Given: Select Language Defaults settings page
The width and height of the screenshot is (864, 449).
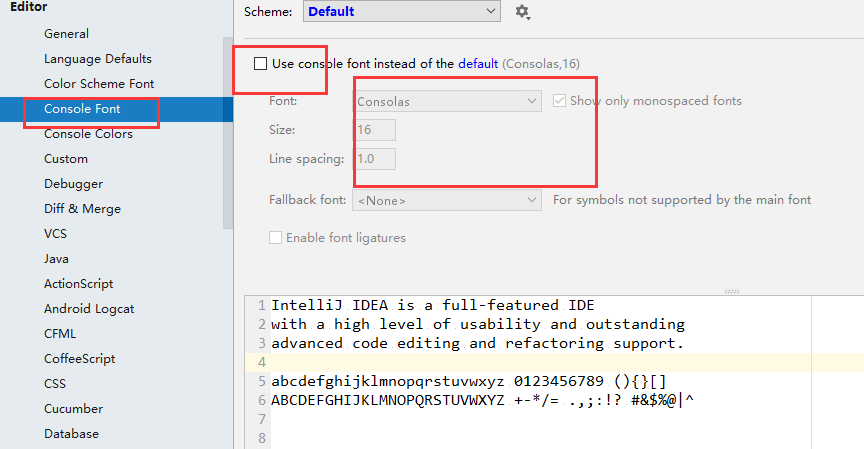Looking at the screenshot, I should (x=98, y=59).
